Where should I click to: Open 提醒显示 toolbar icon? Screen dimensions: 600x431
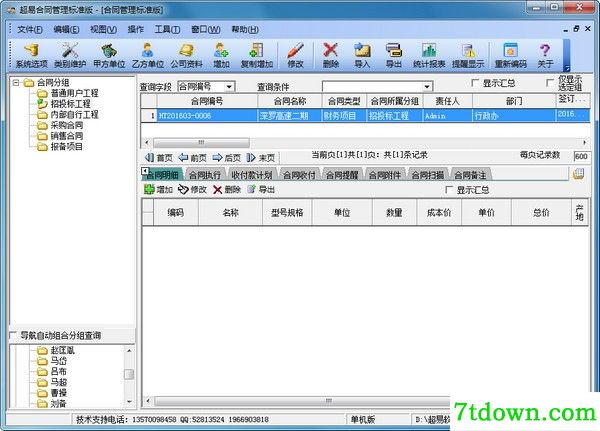[468, 56]
